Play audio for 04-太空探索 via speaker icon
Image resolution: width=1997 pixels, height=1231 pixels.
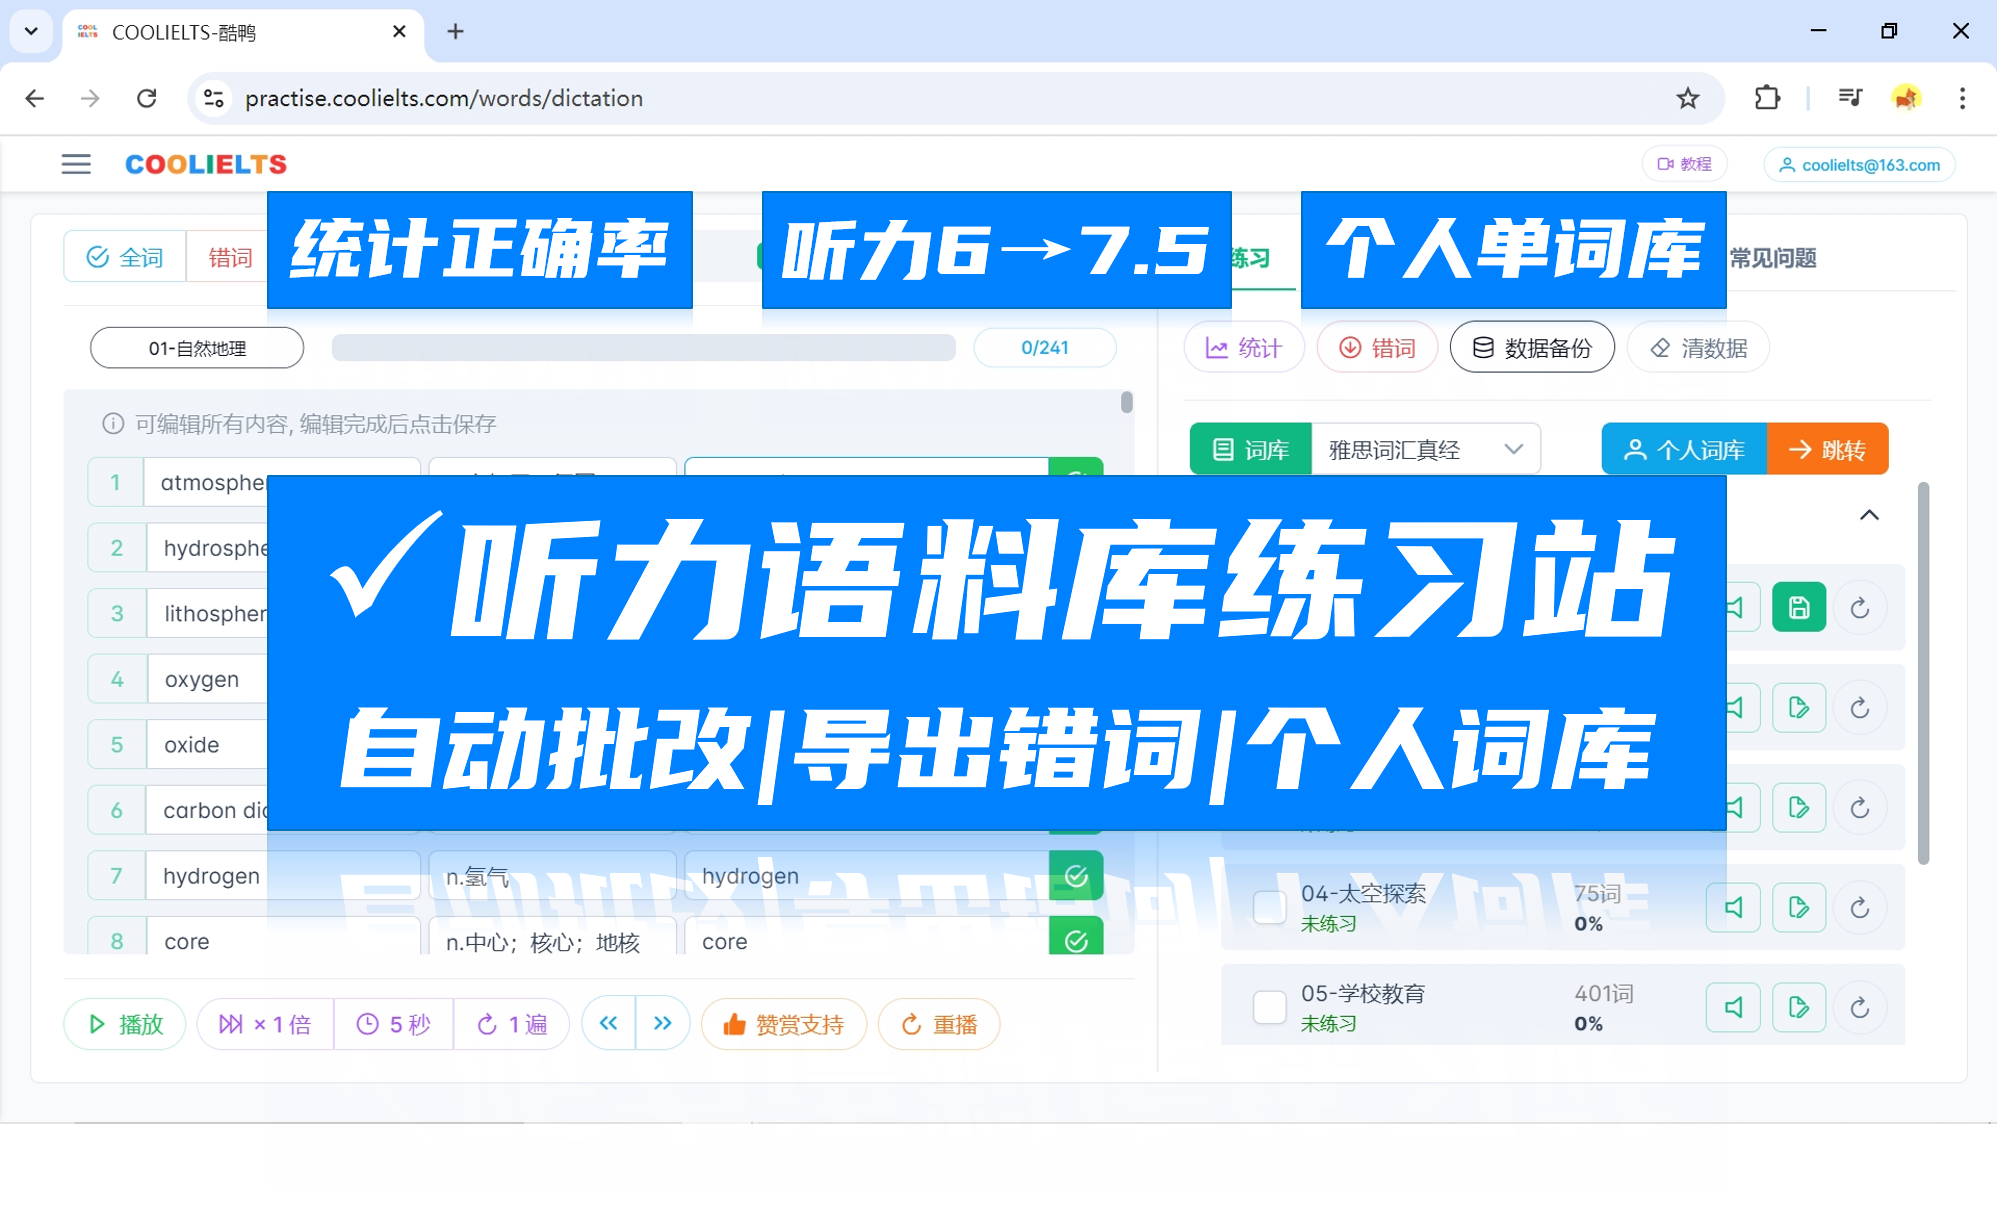pos(1734,907)
